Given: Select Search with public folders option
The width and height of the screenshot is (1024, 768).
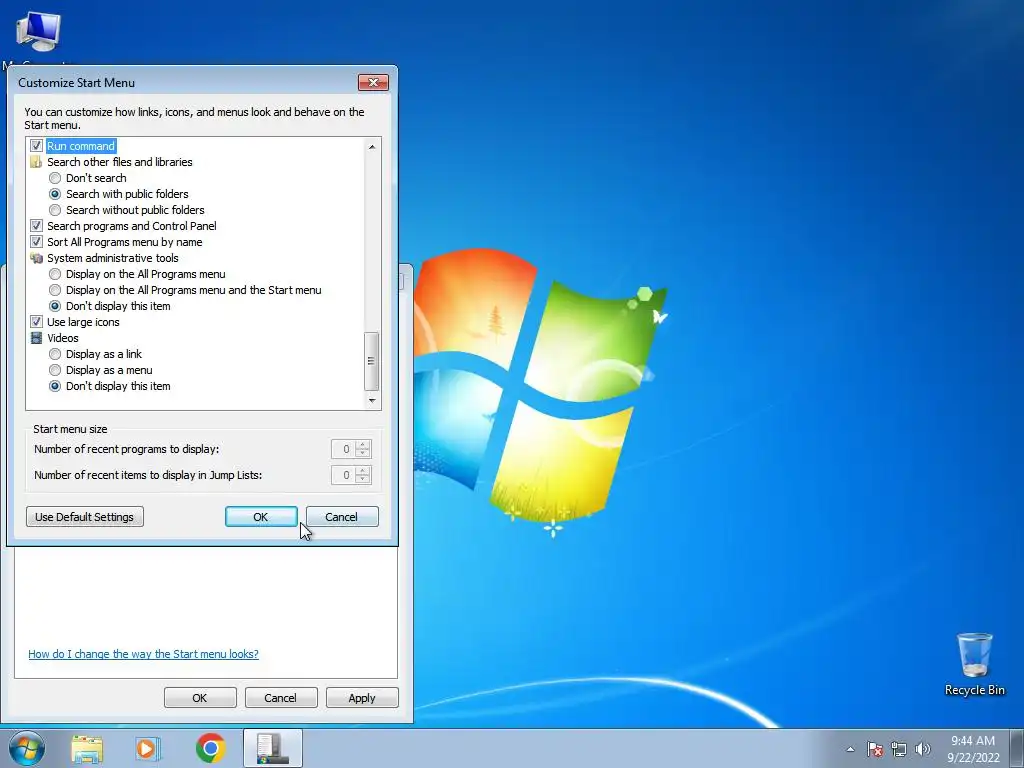Looking at the screenshot, I should pyautogui.click(x=55, y=194).
